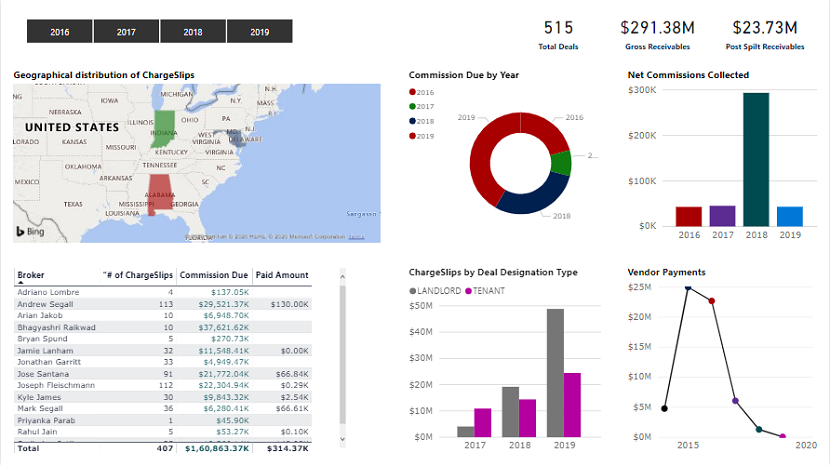Click the table scrollbar down arrow

342,438
